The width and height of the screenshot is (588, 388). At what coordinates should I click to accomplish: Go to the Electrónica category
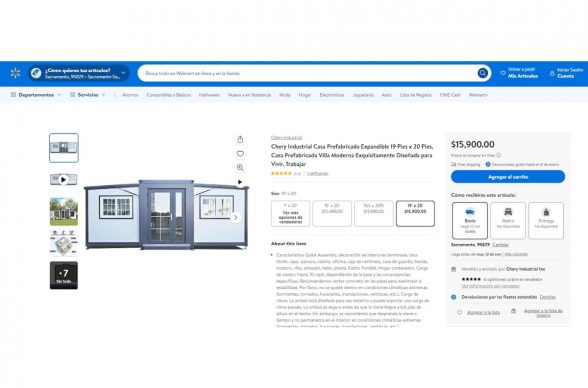[x=332, y=95]
